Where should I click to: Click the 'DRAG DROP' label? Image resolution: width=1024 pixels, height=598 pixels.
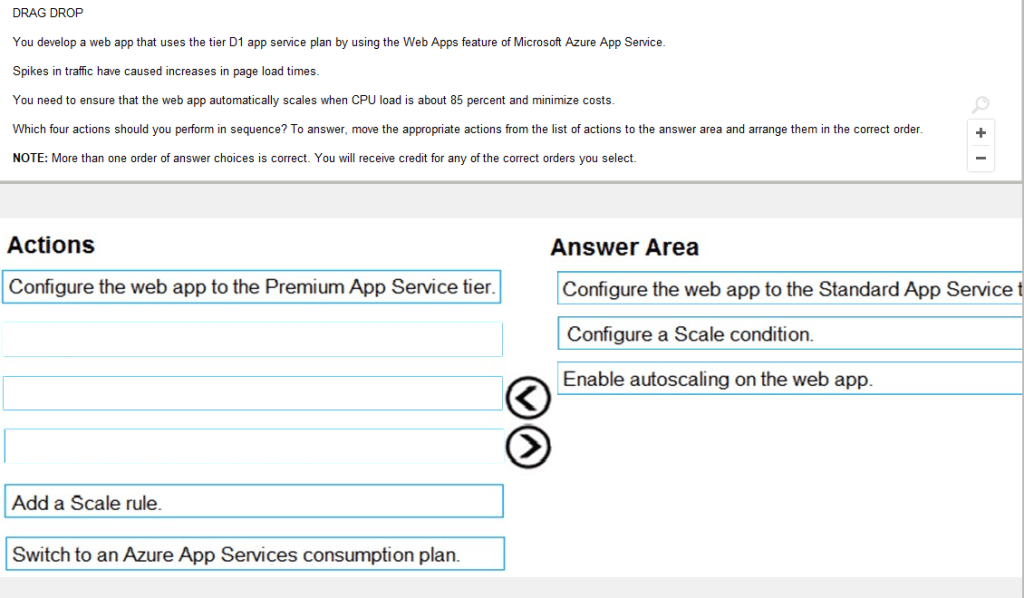(48, 13)
